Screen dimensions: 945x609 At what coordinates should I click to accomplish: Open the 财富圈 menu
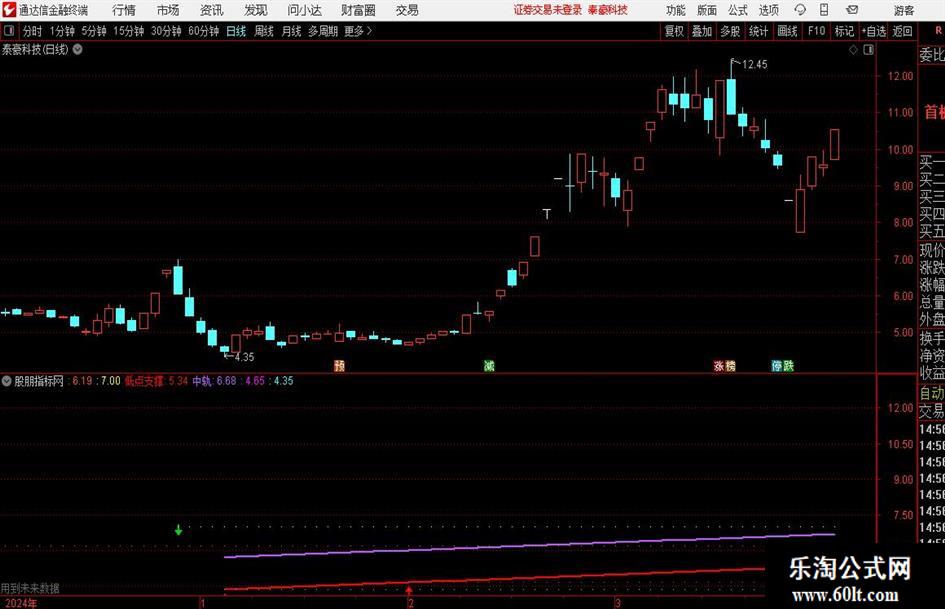tap(358, 10)
